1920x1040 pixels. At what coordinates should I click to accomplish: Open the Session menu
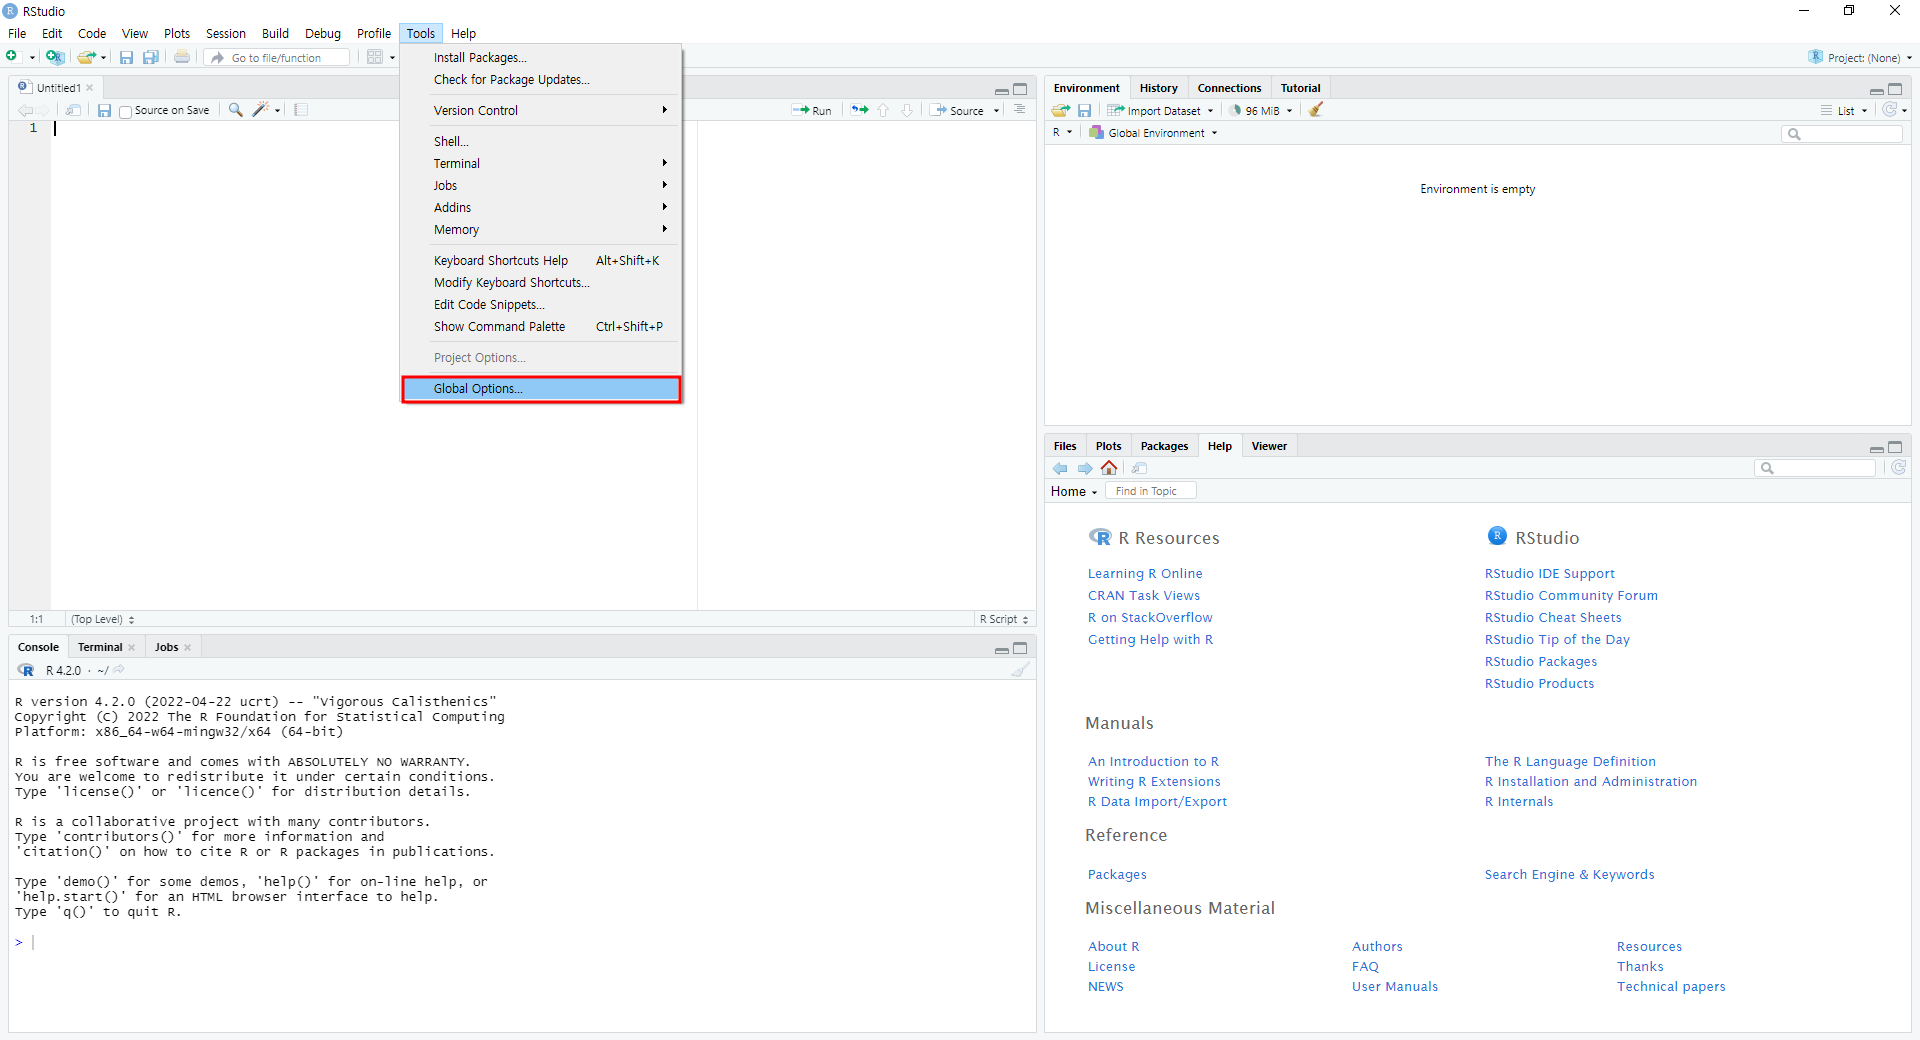click(x=225, y=33)
